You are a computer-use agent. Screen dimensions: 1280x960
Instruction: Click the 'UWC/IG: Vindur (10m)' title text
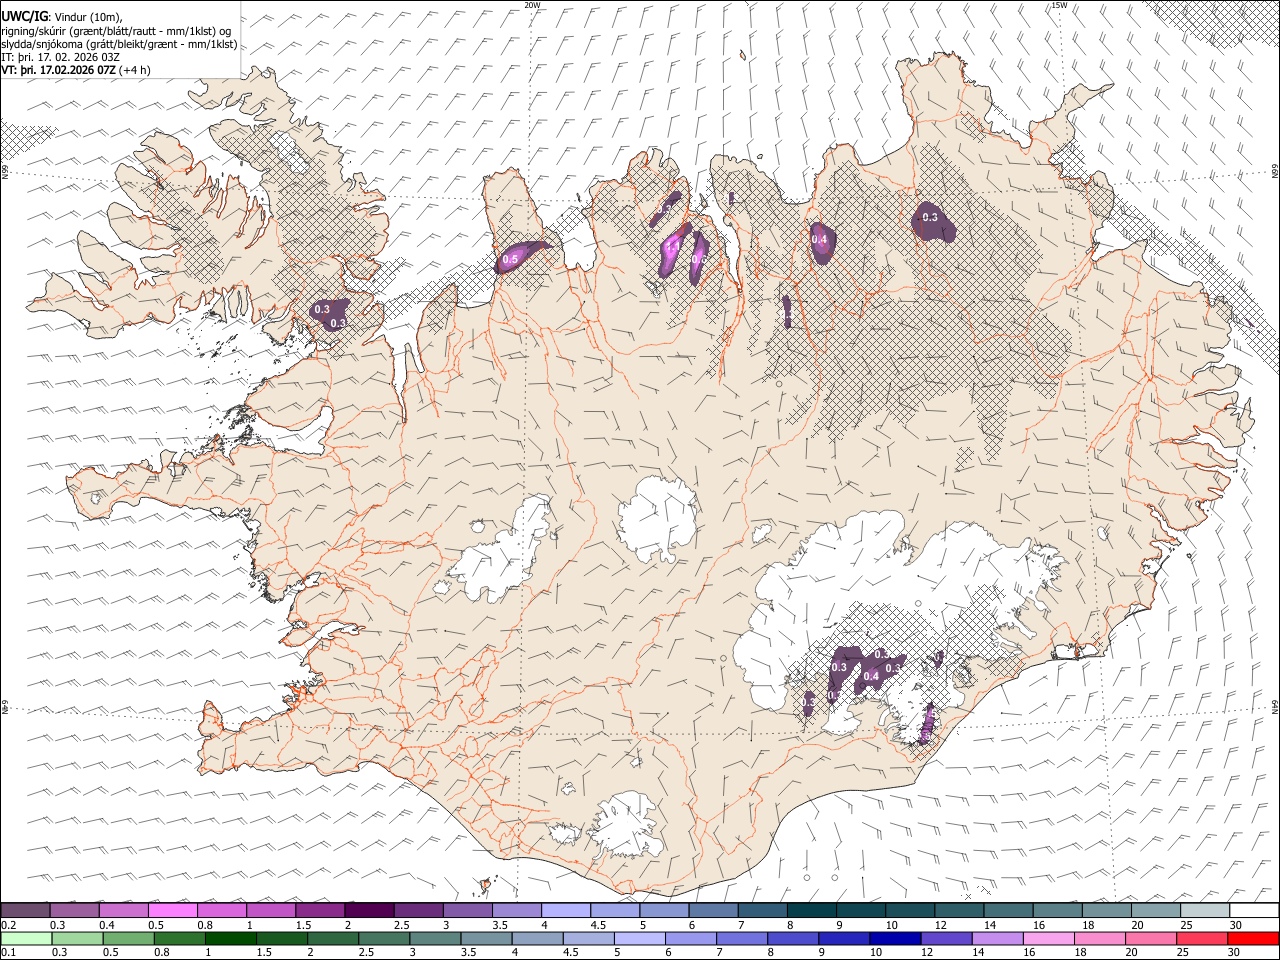coord(62,15)
